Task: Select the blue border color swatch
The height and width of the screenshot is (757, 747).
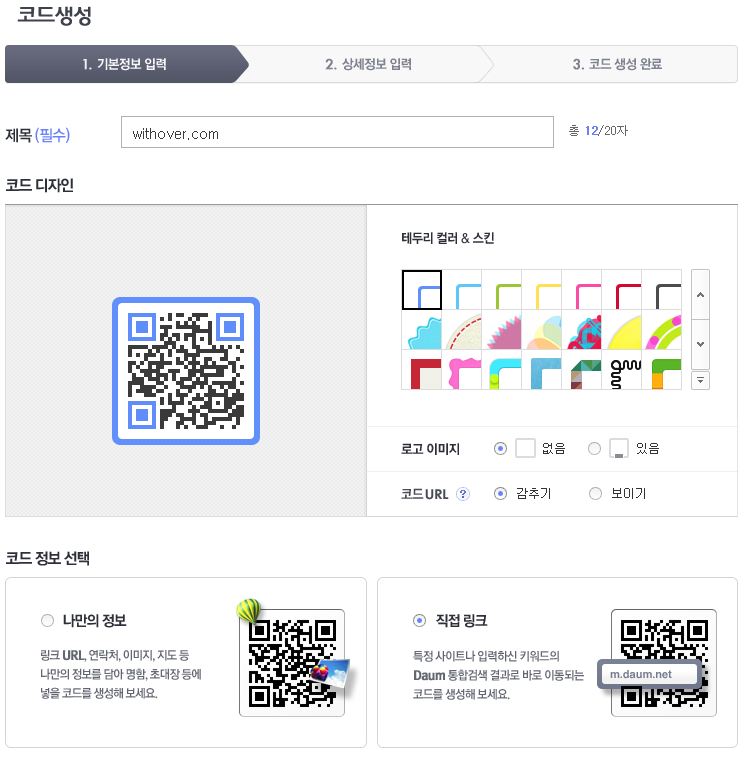Action: (422, 290)
